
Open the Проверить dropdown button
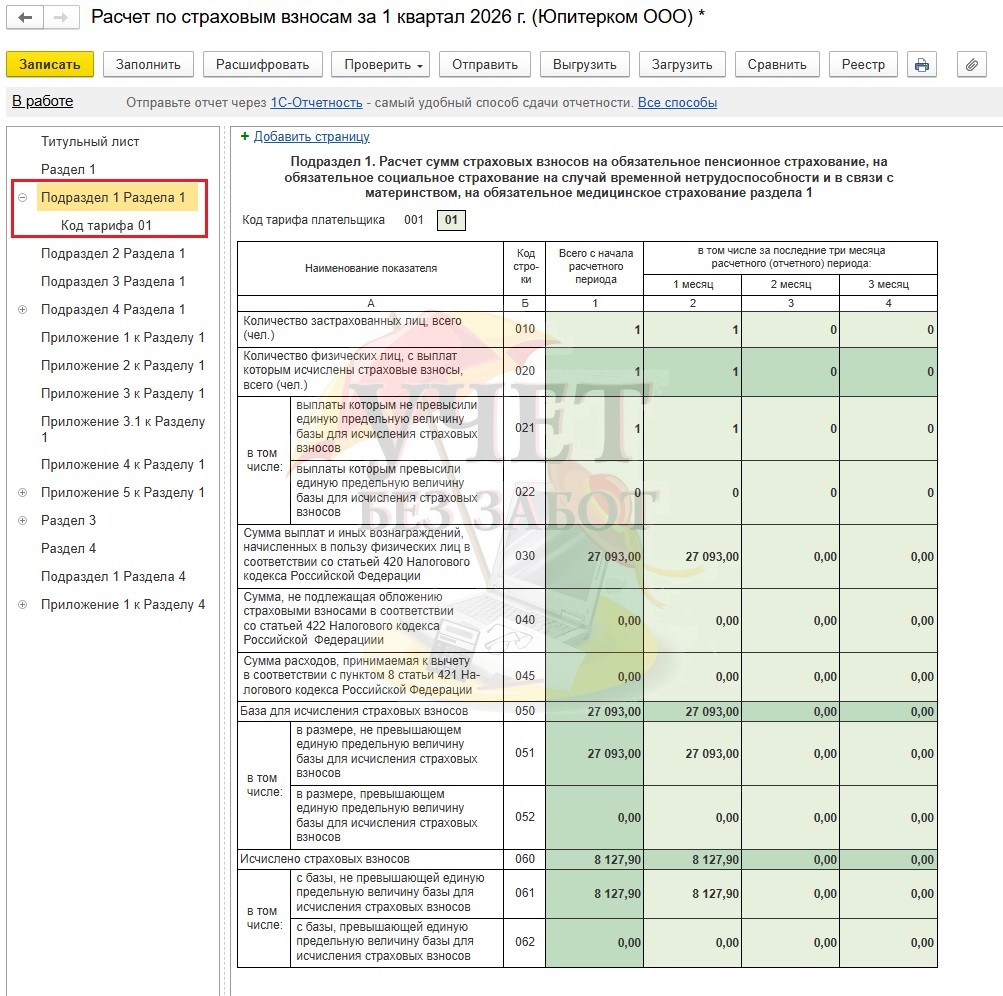[383, 65]
